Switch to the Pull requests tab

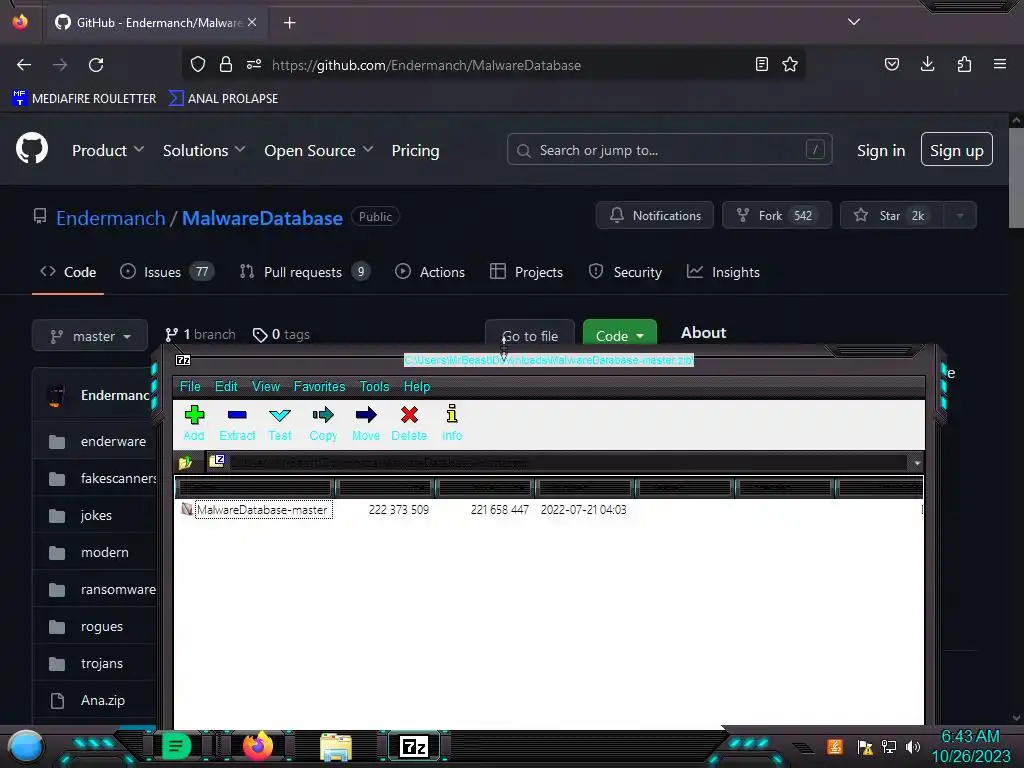[x=305, y=272]
